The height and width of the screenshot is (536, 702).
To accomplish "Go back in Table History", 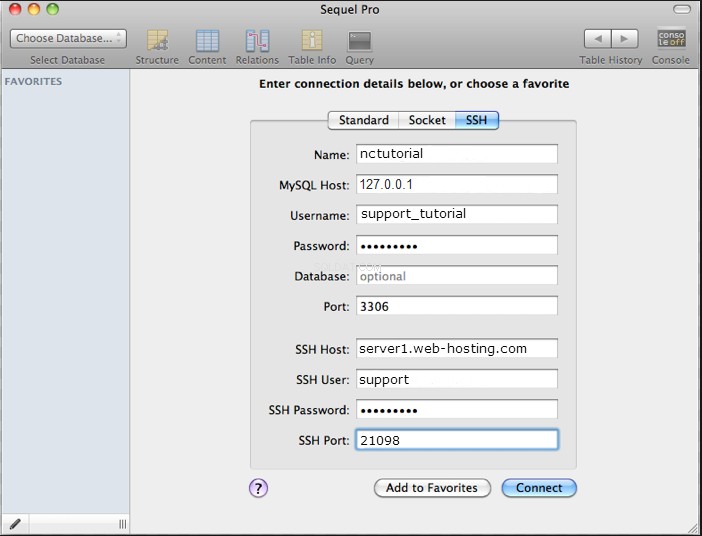I will click(598, 39).
